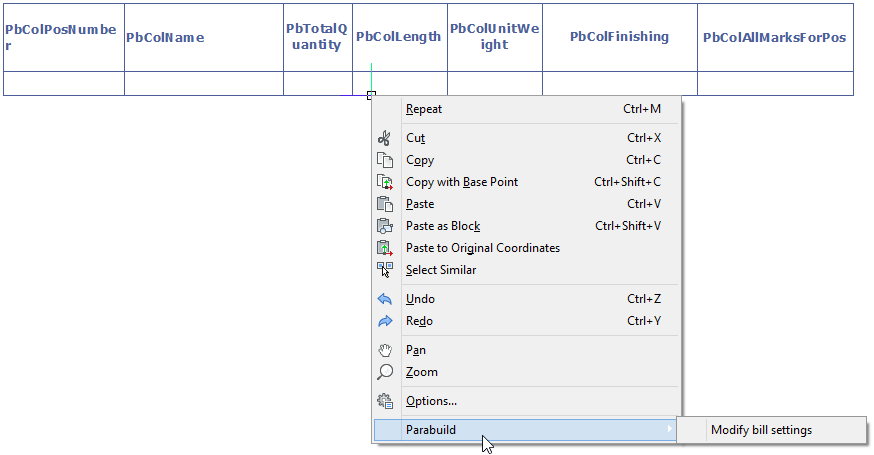874x455 pixels.
Task: Select the PbColFinishing header cell
Action: [x=619, y=38]
